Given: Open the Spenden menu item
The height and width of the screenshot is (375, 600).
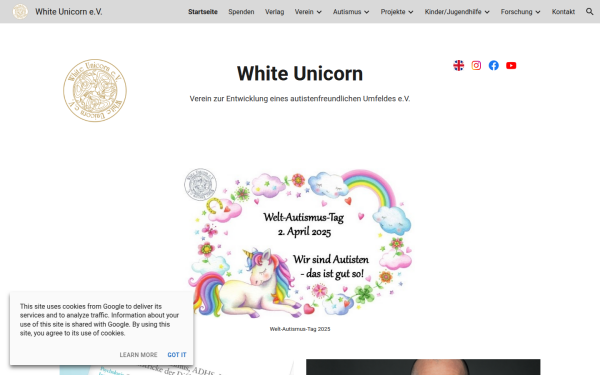Looking at the screenshot, I should (x=241, y=12).
